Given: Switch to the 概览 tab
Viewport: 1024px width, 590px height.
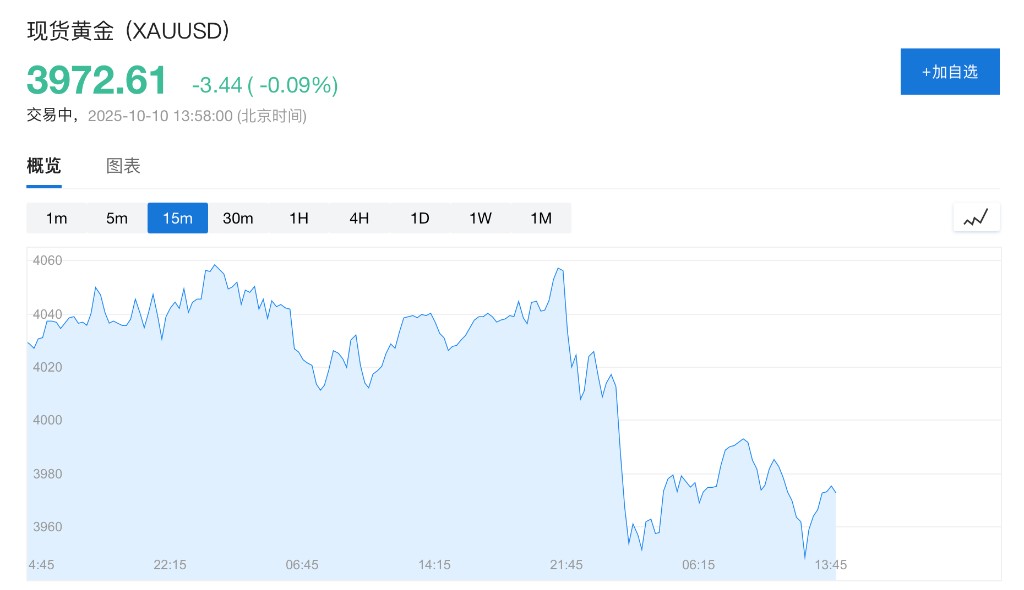Looking at the screenshot, I should (x=44, y=166).
